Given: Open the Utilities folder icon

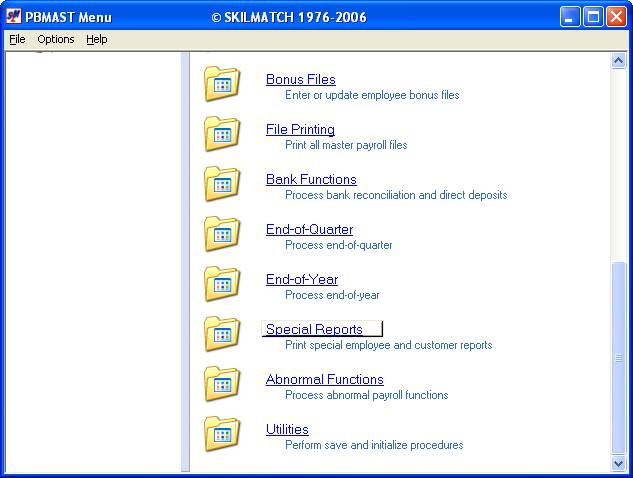Looking at the screenshot, I should 222,434.
